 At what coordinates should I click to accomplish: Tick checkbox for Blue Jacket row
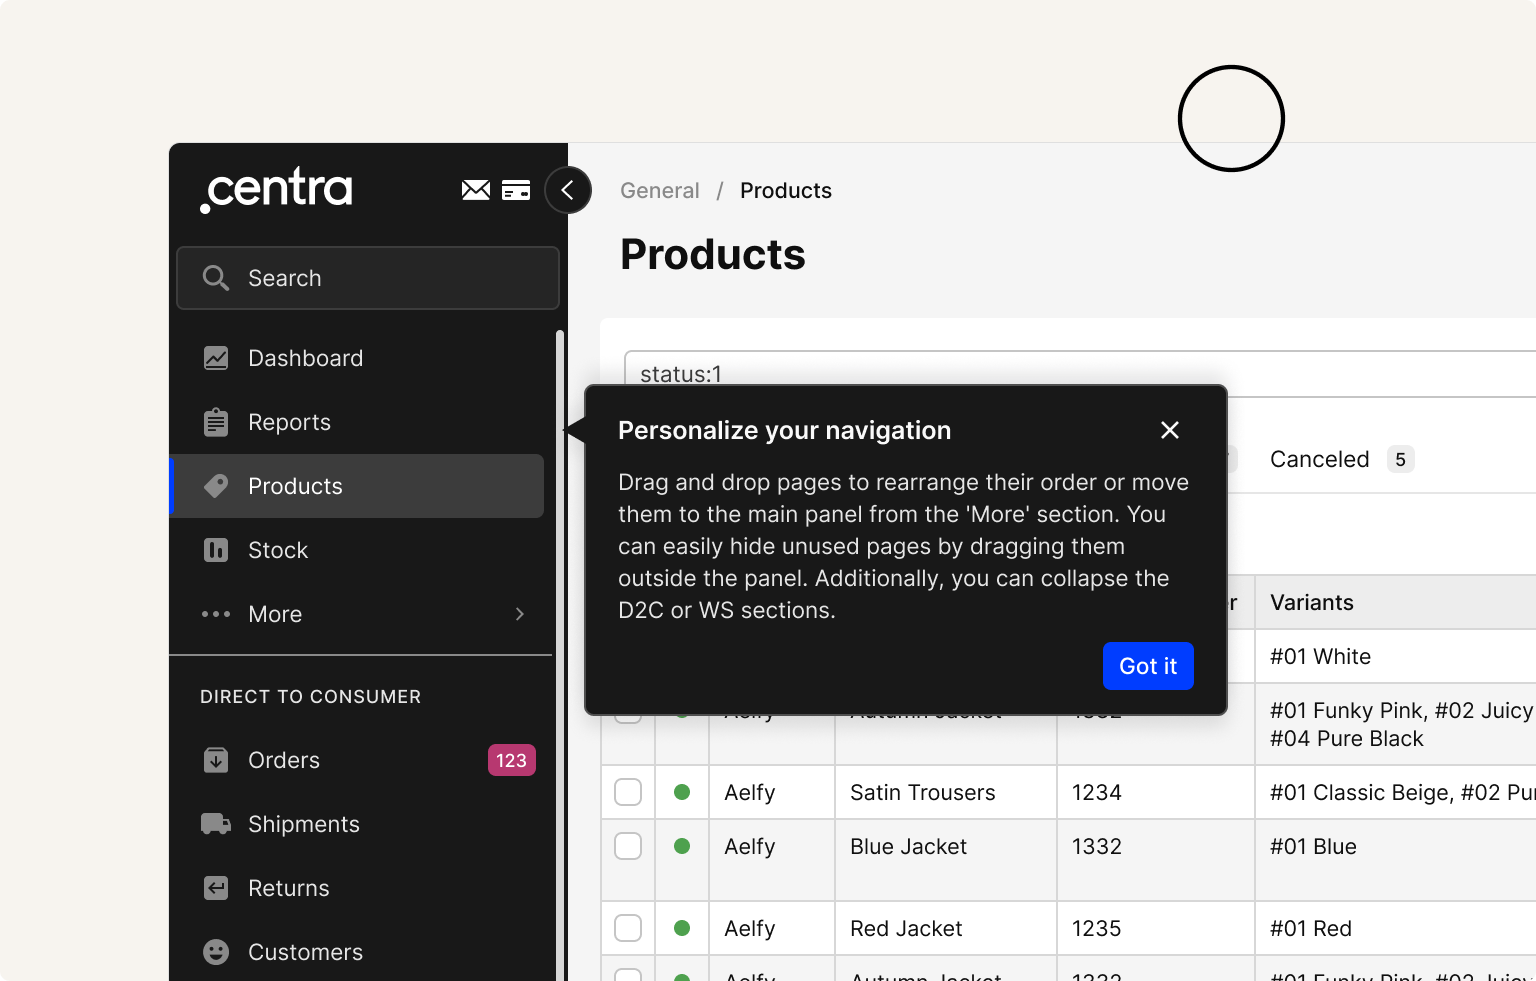(x=628, y=846)
